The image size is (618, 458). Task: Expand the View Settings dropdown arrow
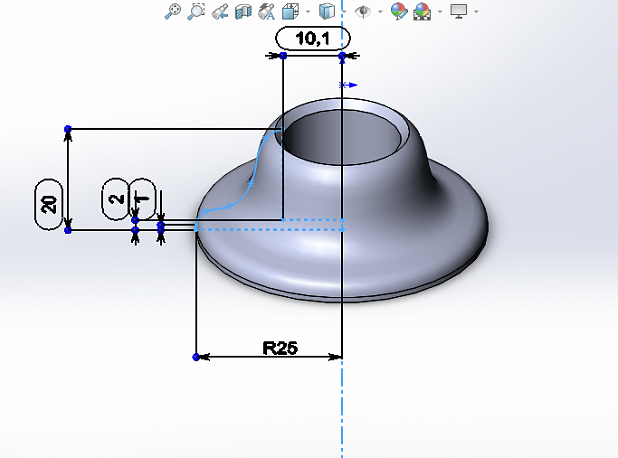[476, 11]
